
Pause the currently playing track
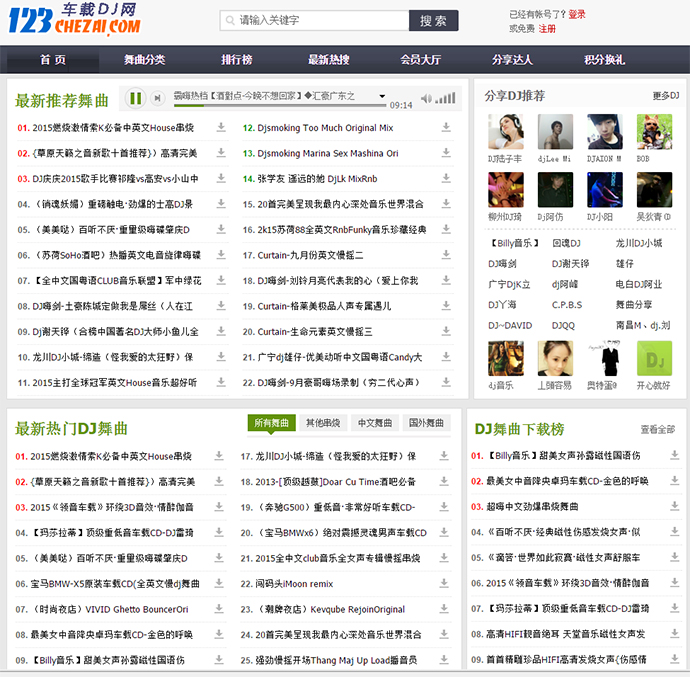pyautogui.click(x=136, y=98)
